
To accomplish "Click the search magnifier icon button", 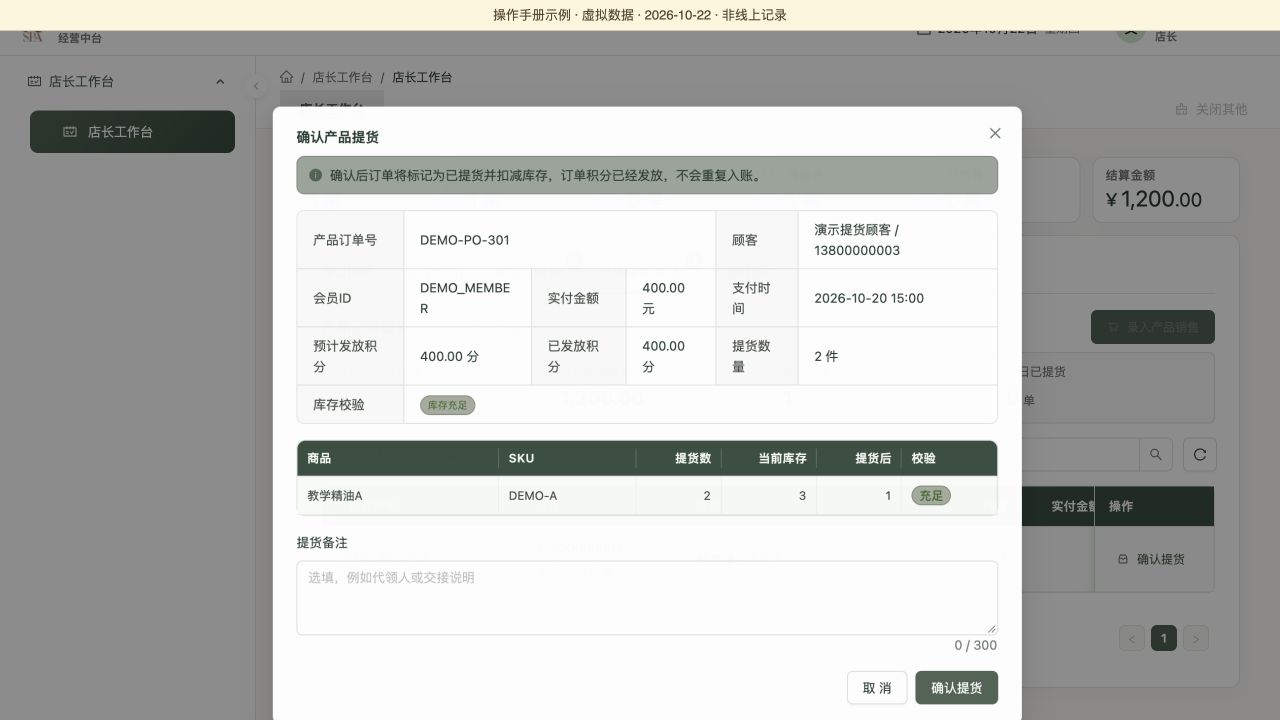I will (1155, 454).
